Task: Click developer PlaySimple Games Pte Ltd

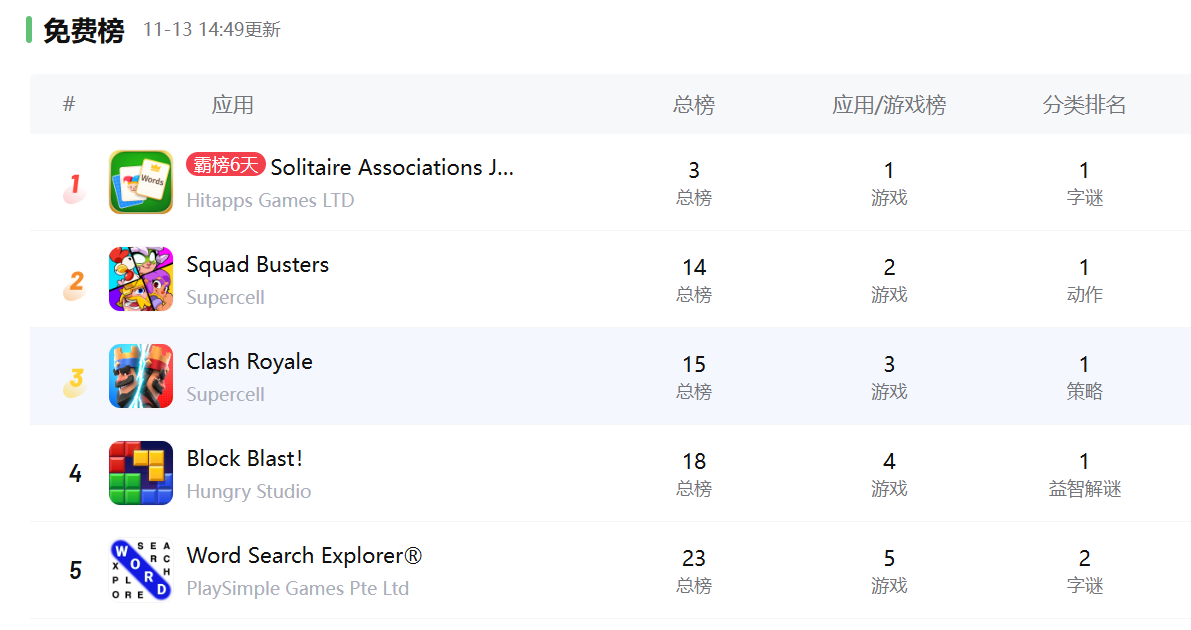Action: point(298,588)
